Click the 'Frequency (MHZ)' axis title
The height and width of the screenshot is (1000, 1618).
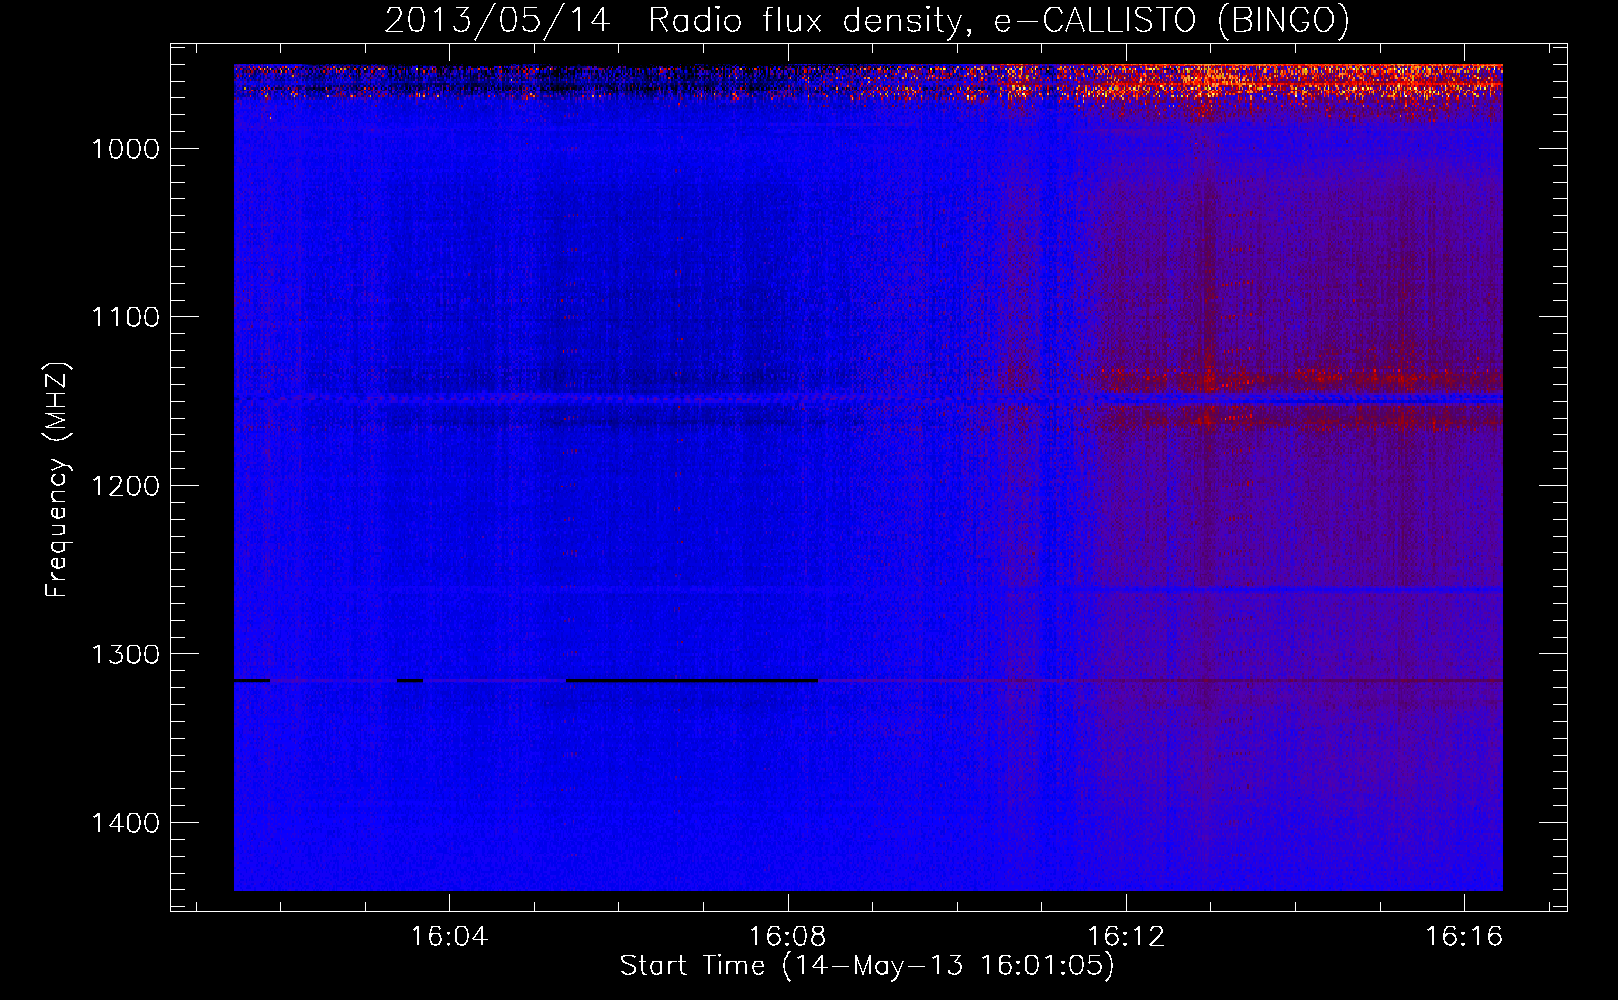tap(57, 480)
